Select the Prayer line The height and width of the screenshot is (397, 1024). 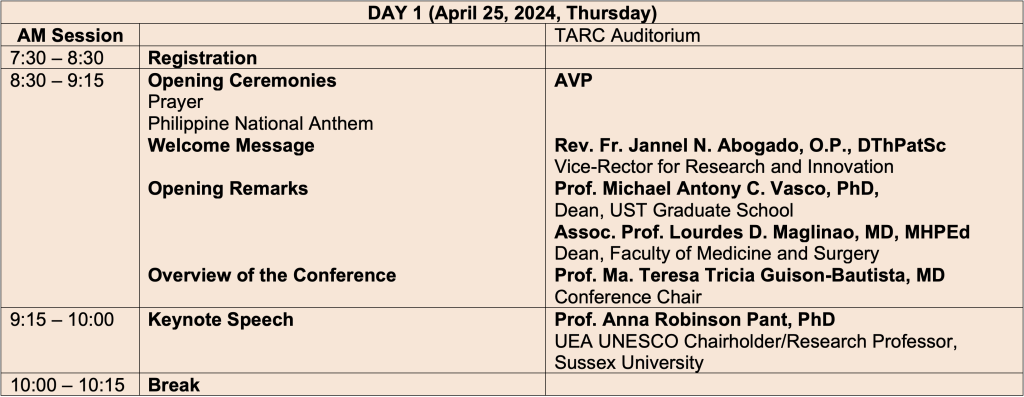[176, 103]
